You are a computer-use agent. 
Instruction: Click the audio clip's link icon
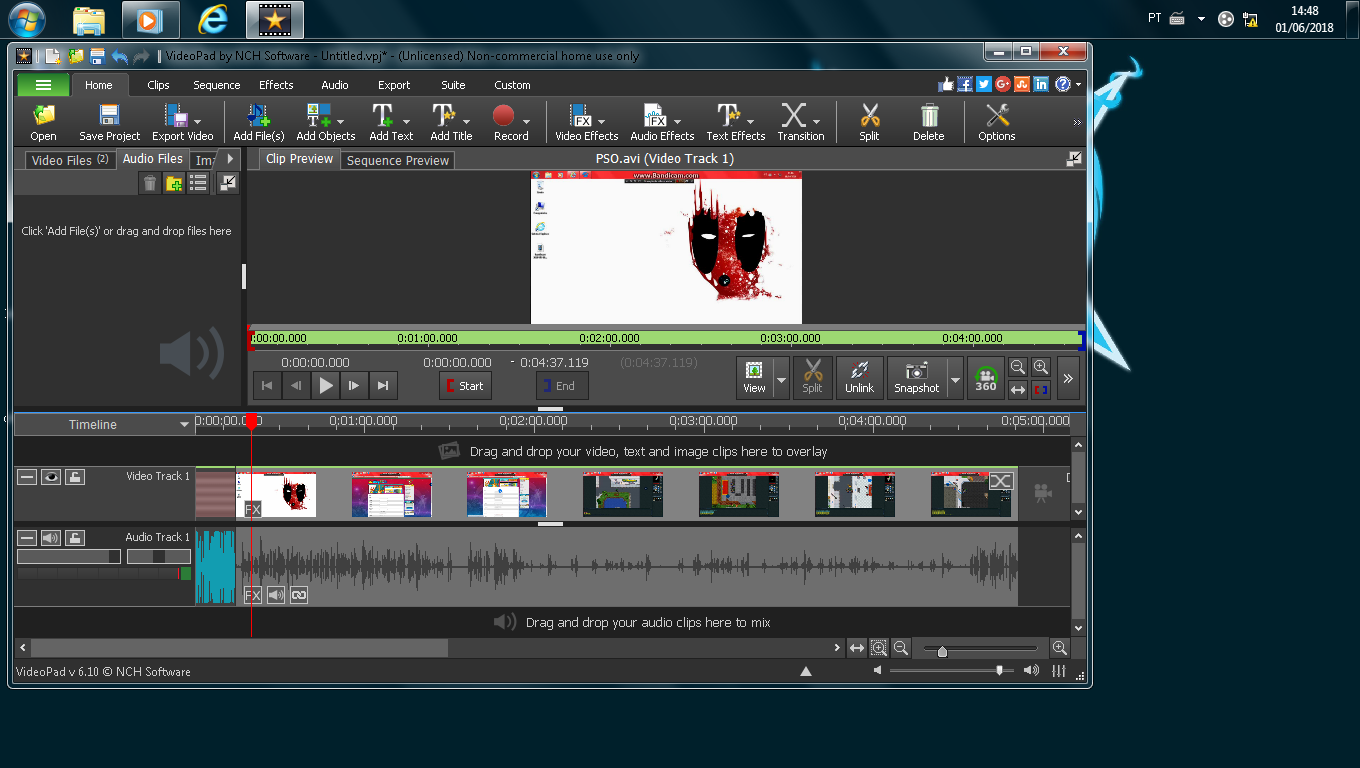pos(298,595)
